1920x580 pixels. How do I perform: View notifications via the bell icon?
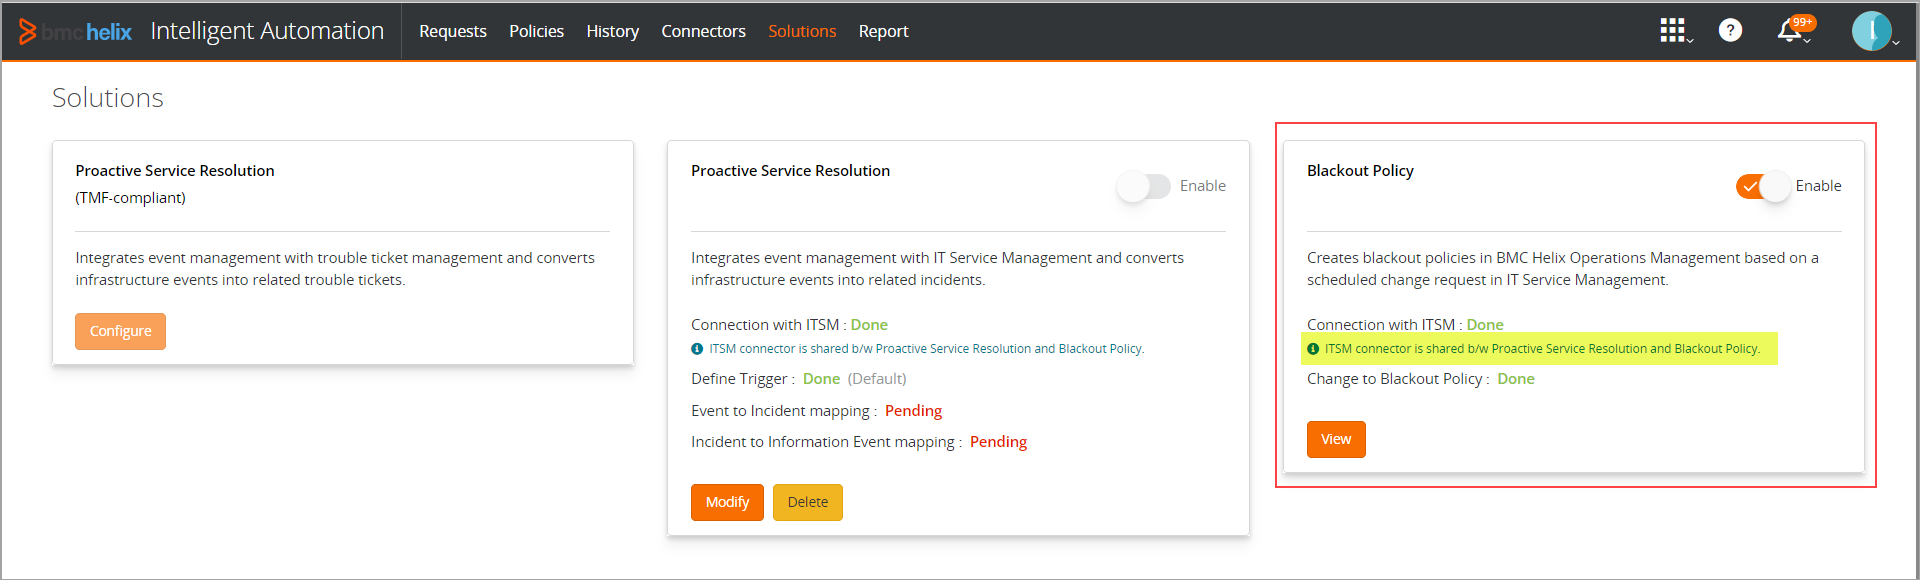point(1789,32)
